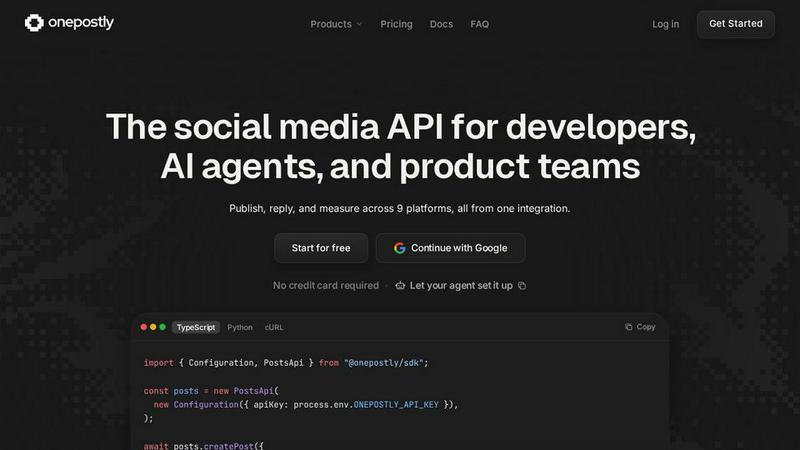Click the chevron next to Products
Image resolution: width=800 pixels, height=450 pixels.
point(359,24)
